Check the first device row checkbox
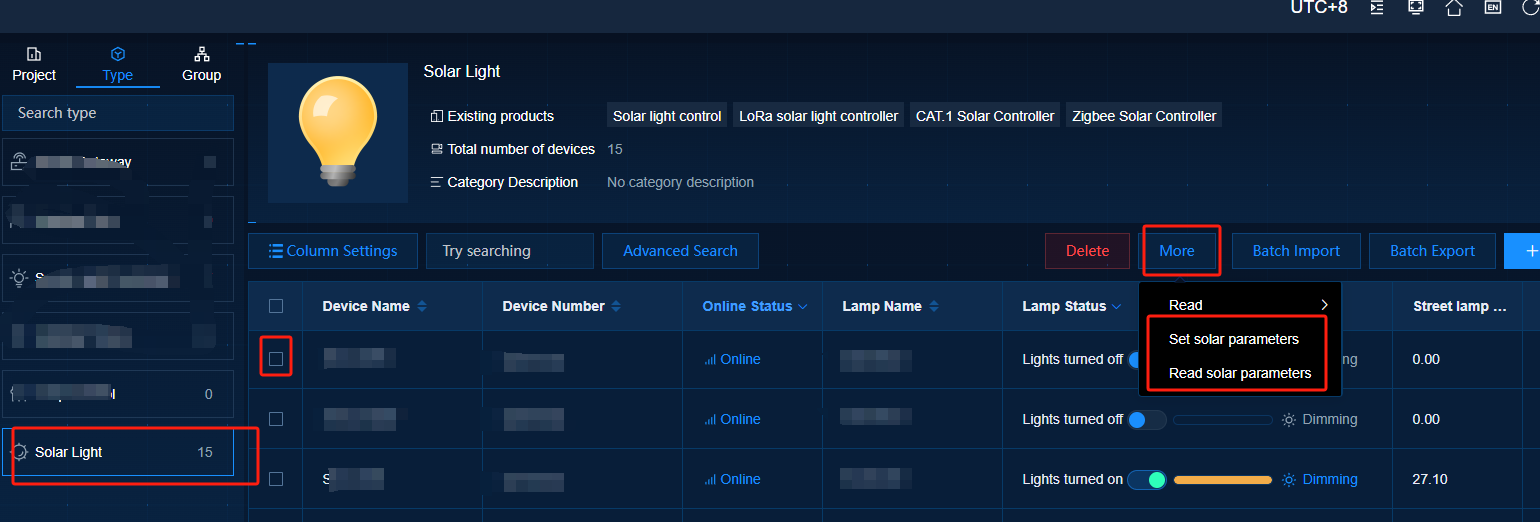 pyautogui.click(x=276, y=358)
